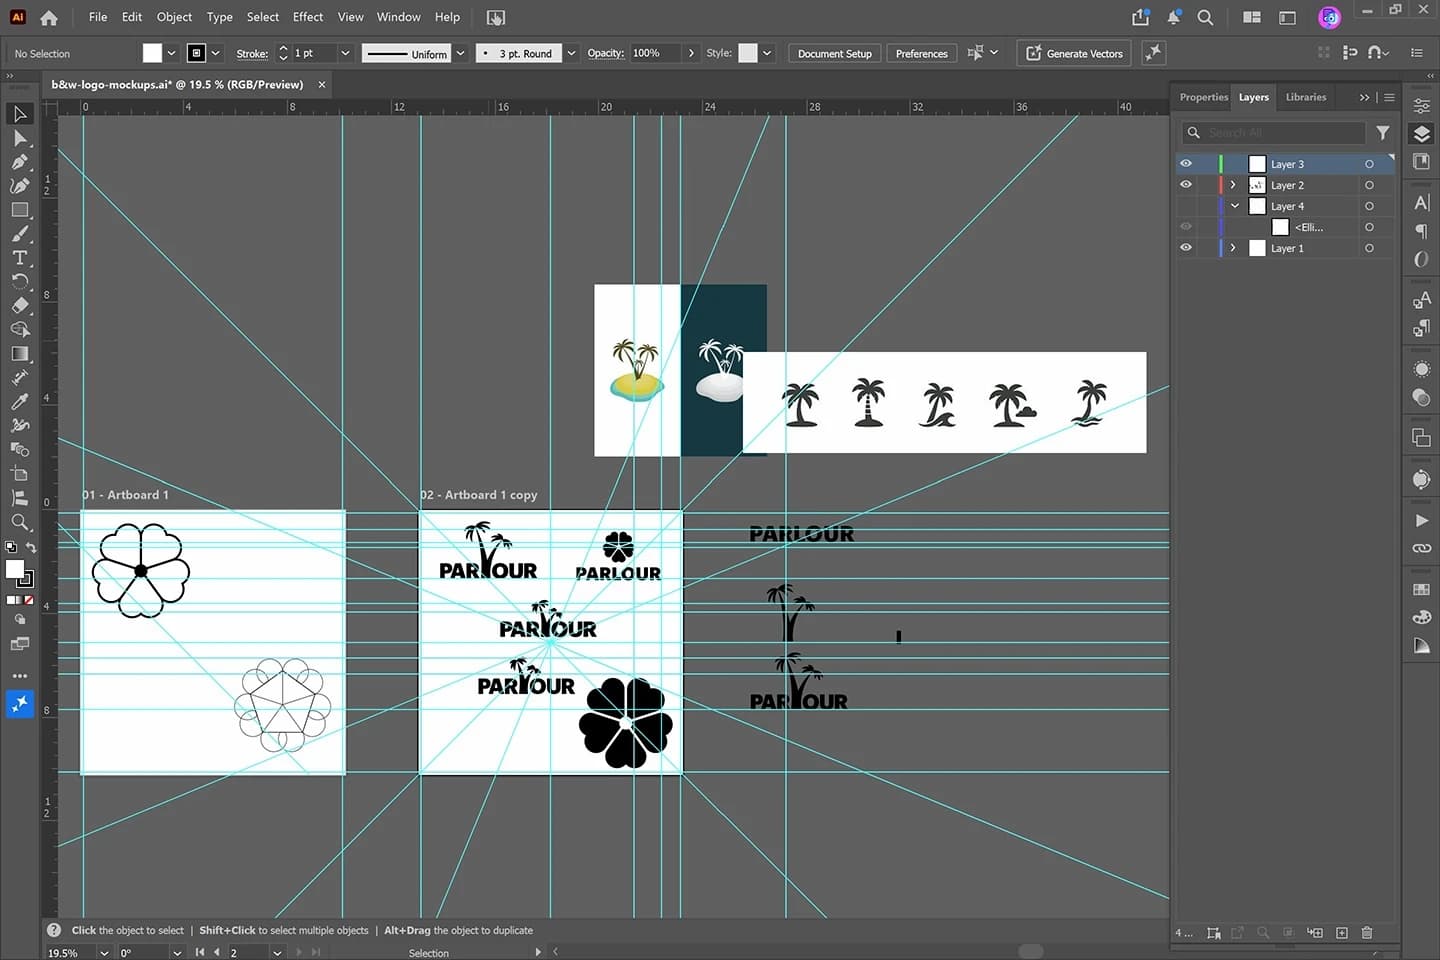
Task: Open the artboard number dropdown
Action: [277, 953]
